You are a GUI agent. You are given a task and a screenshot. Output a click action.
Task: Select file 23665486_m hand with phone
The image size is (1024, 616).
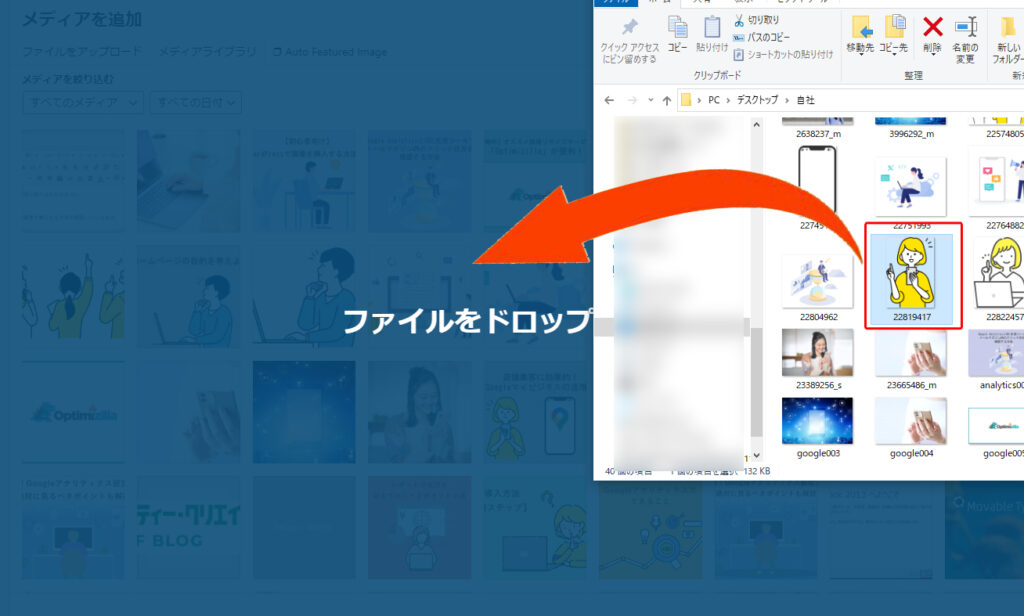click(912, 359)
